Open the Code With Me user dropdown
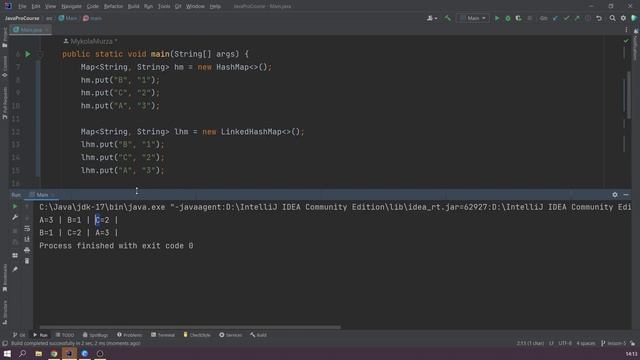640x360 pixels. [432, 18]
